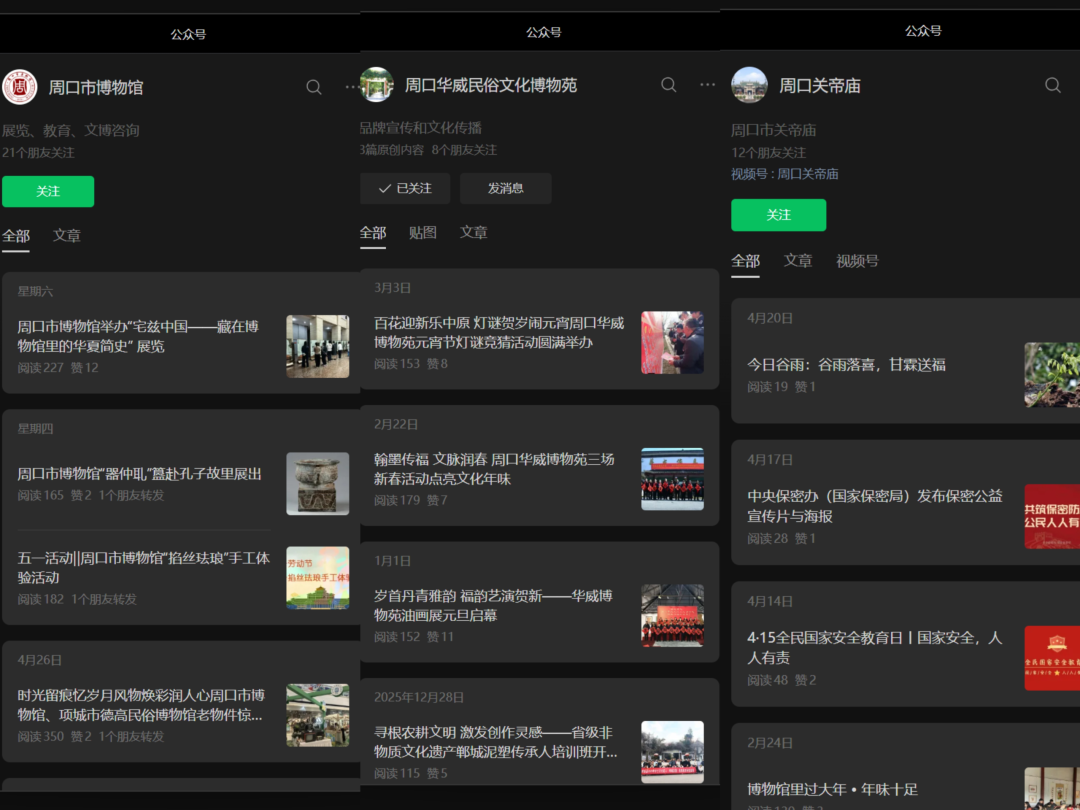Select 视频号 tab in 周口关帝庙

coord(858,261)
